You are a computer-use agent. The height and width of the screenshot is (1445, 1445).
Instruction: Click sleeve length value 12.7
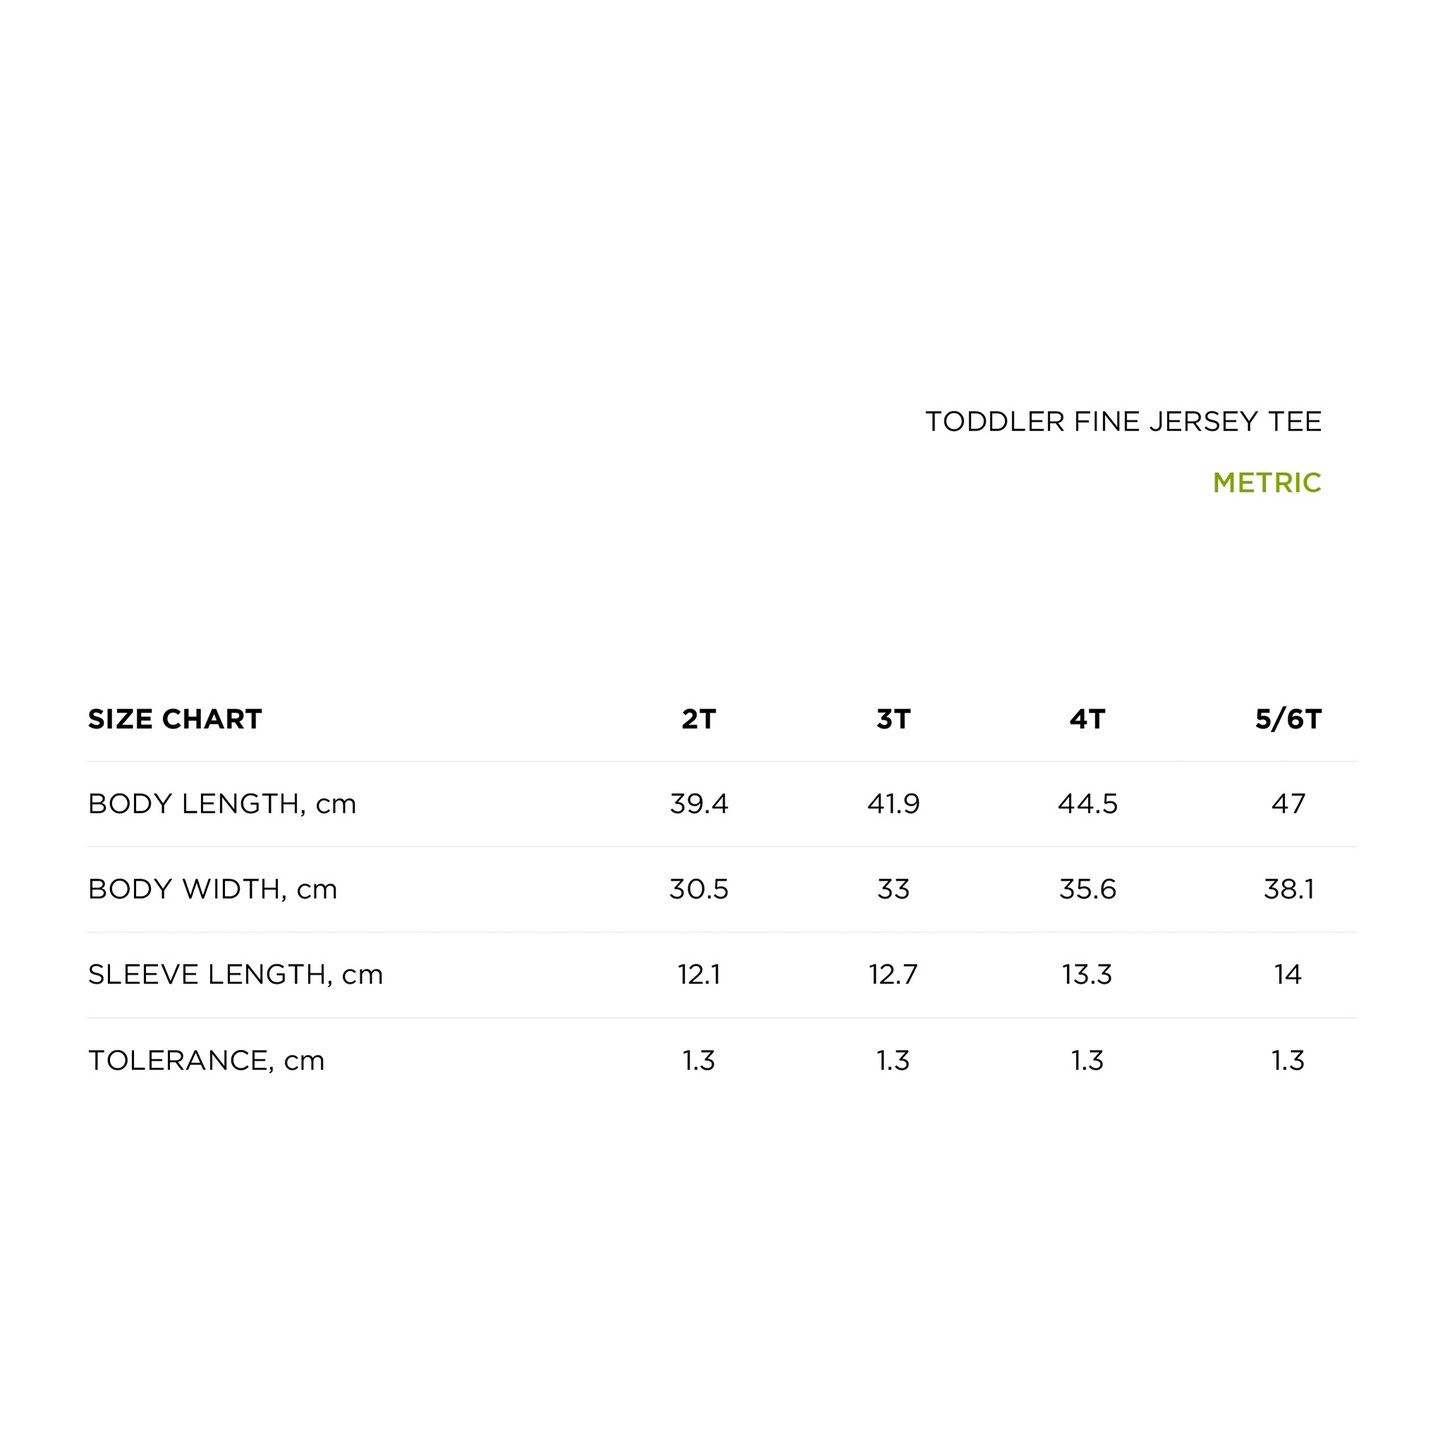[893, 975]
